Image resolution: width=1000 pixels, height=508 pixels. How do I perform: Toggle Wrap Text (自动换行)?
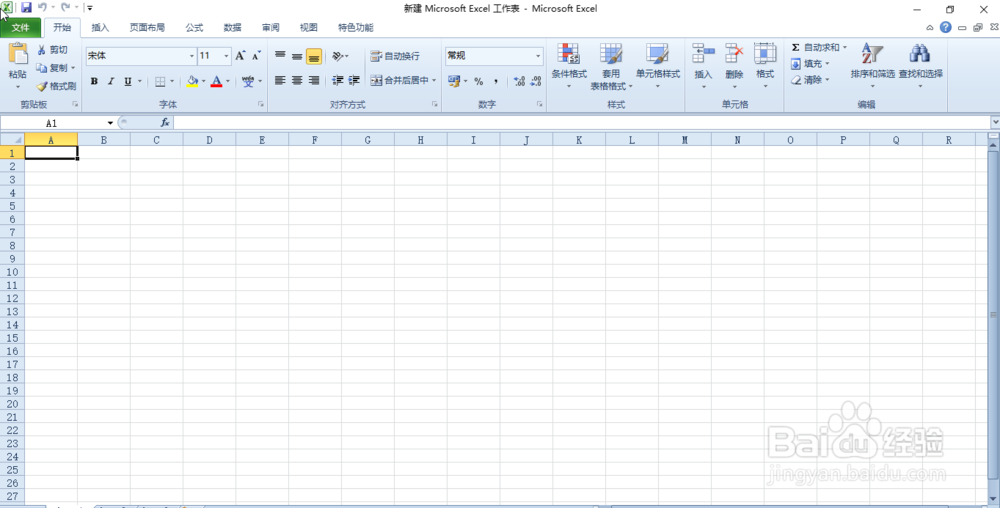(395, 56)
